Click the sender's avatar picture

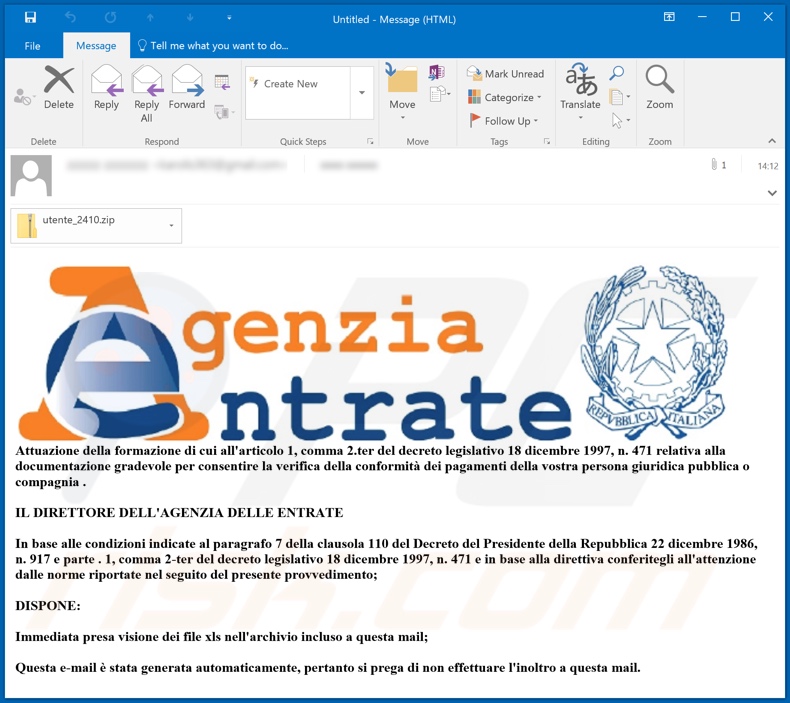click(x=31, y=175)
